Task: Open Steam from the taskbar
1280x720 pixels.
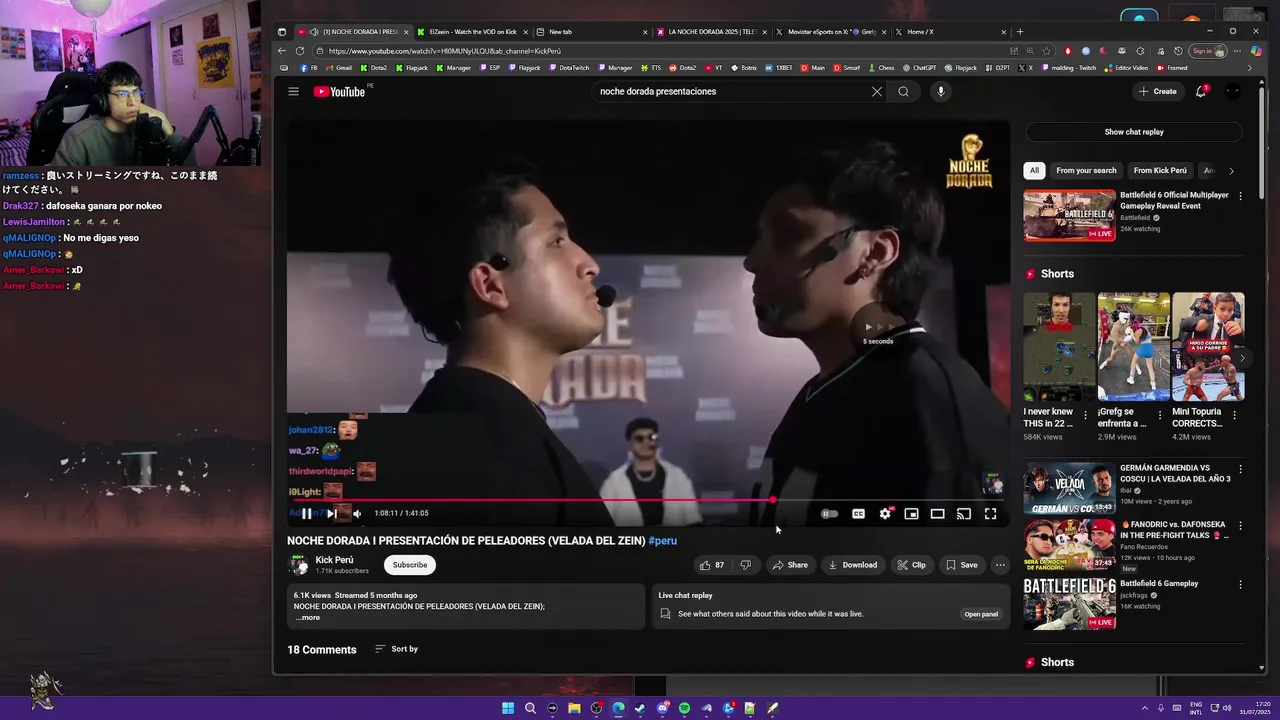Action: 640,708
